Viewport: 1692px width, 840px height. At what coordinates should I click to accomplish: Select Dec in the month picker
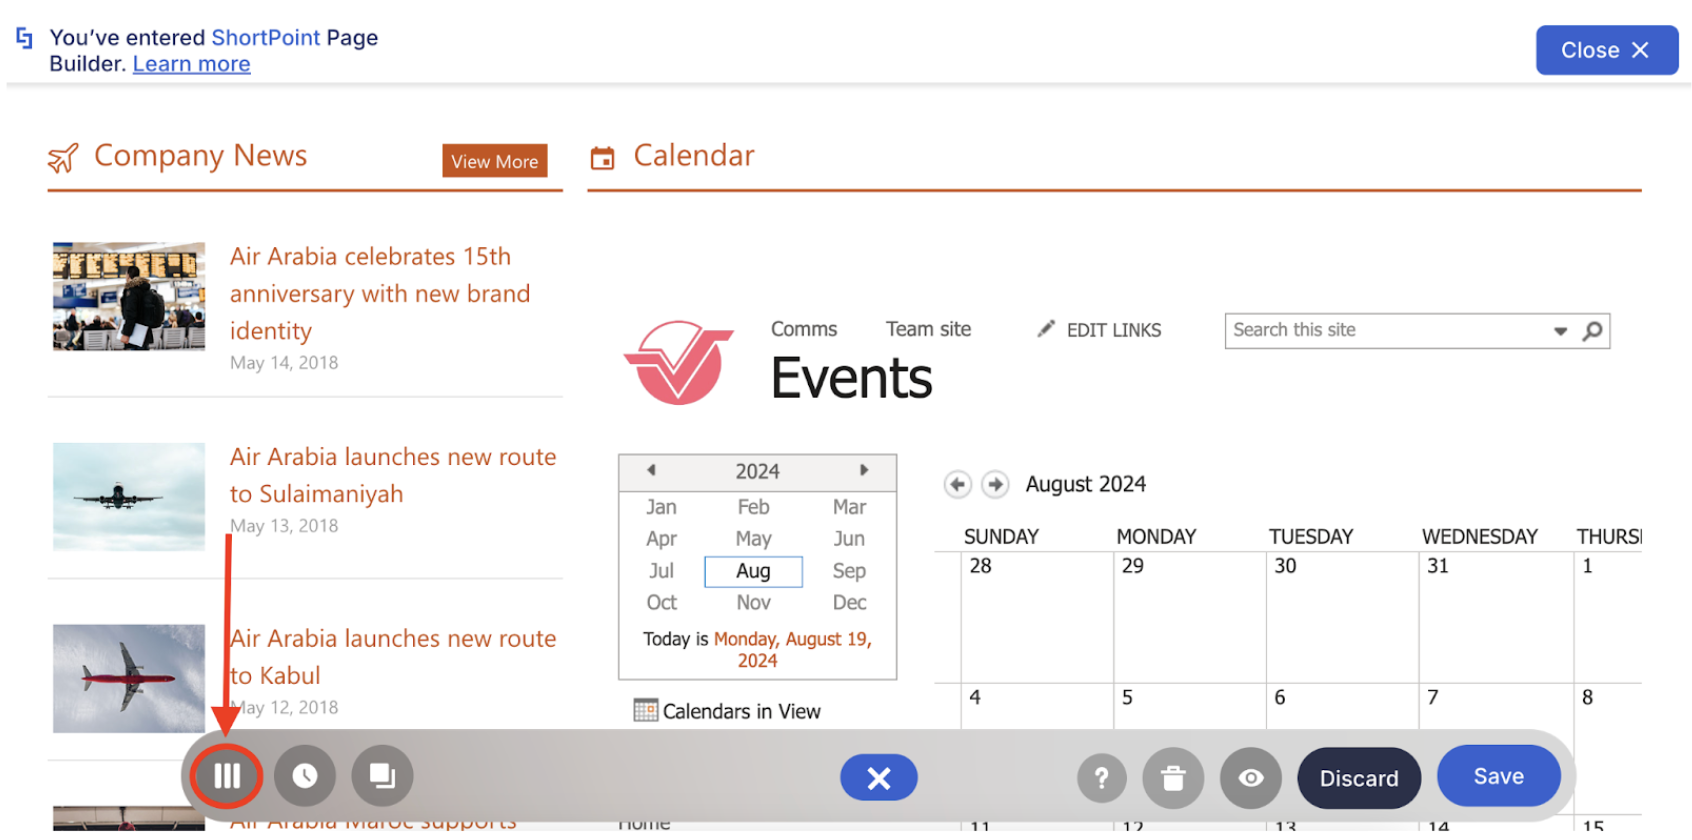[849, 603]
